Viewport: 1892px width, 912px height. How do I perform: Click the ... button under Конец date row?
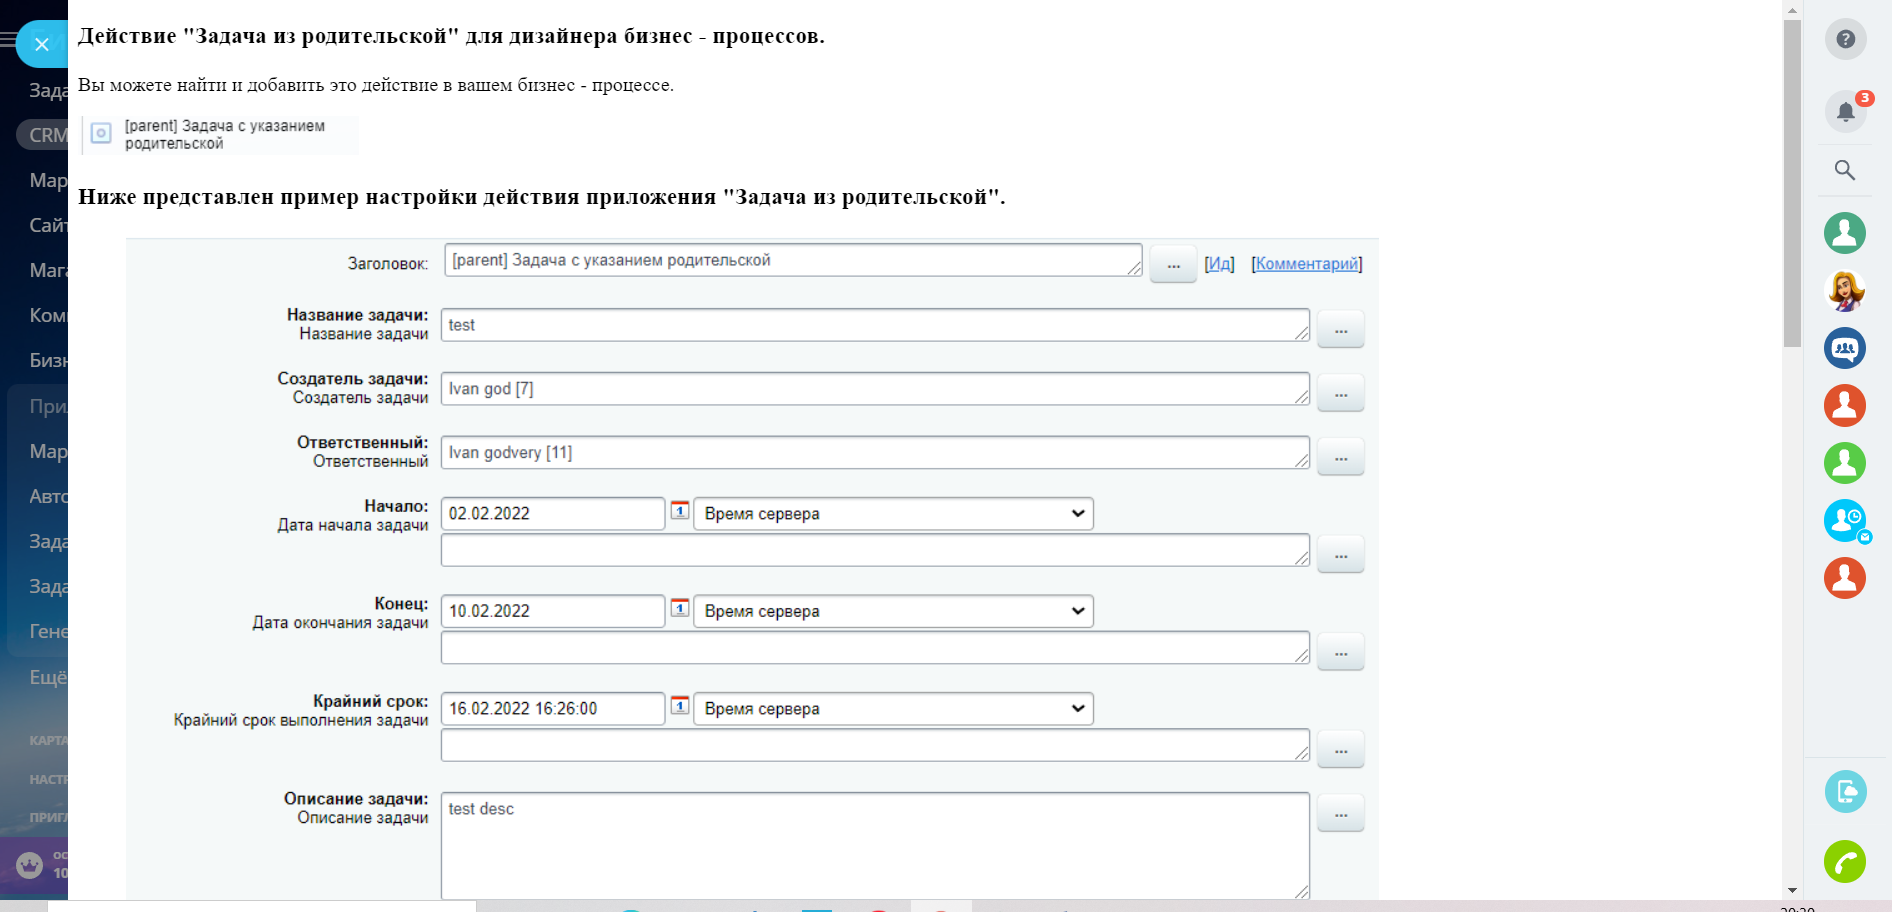point(1341,652)
